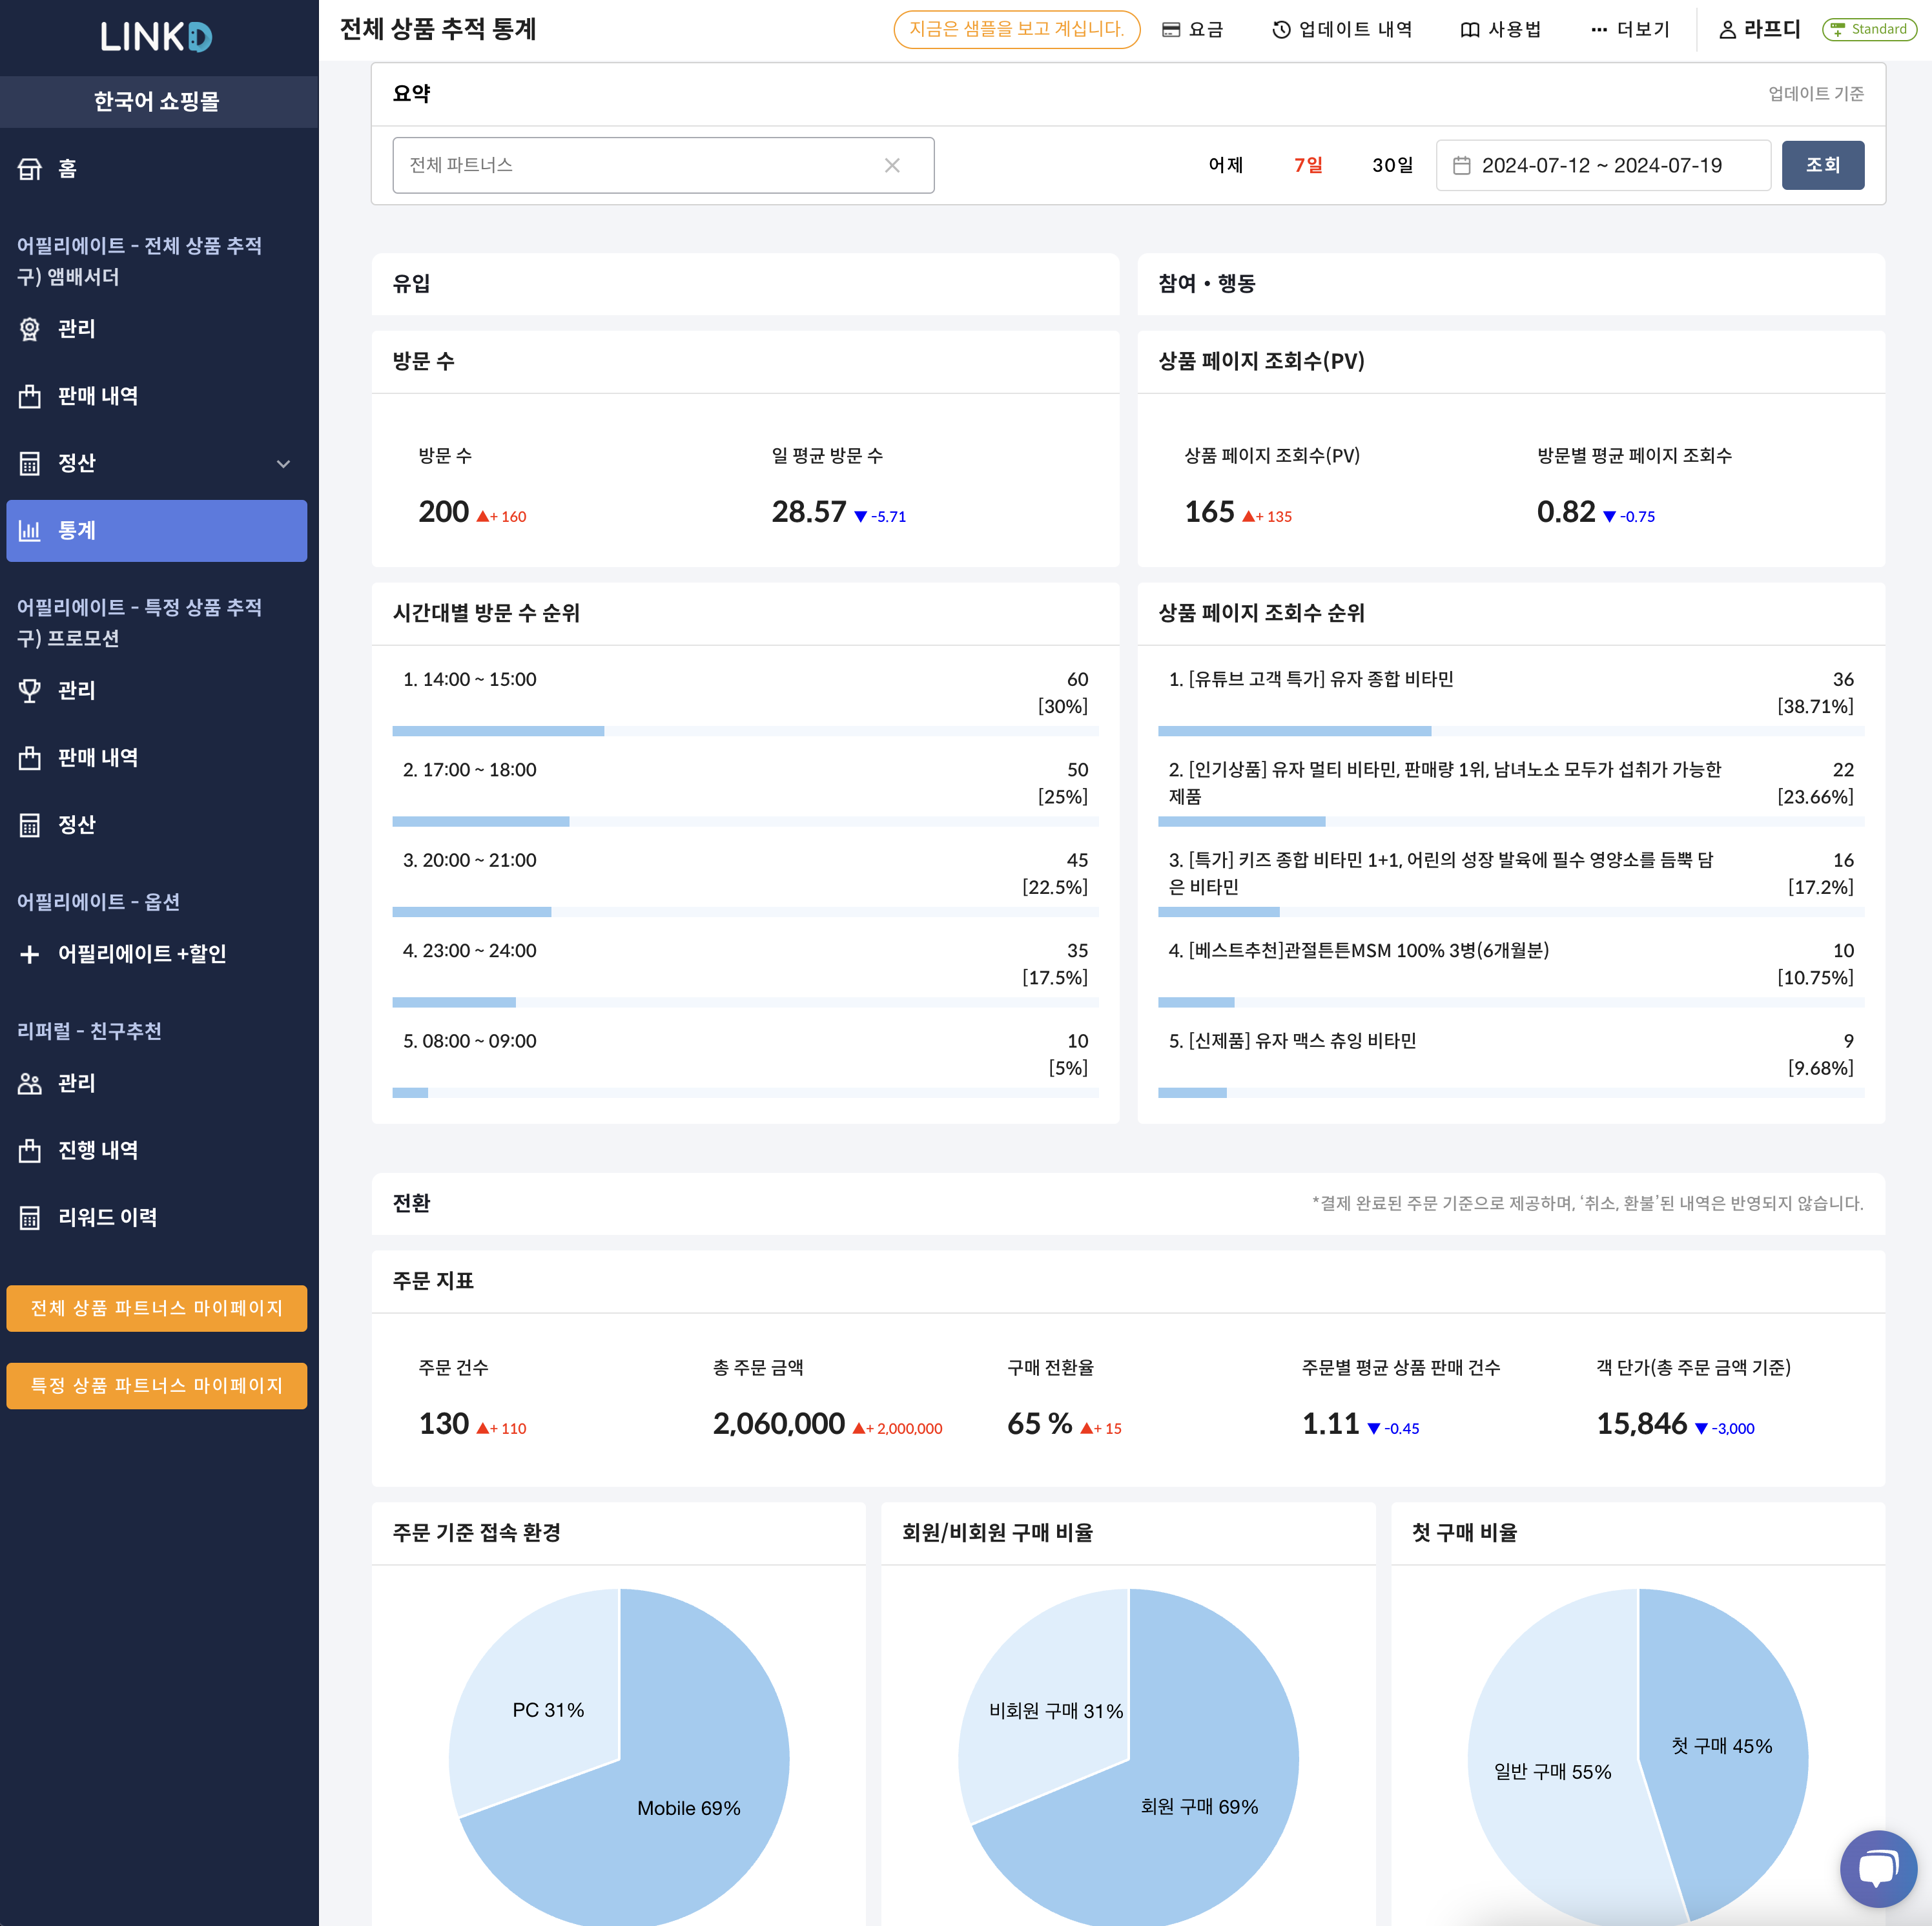1932x1926 pixels.
Task: Open the date range picker 2024-07-12 ~ 2024-07-19
Action: tap(1603, 165)
